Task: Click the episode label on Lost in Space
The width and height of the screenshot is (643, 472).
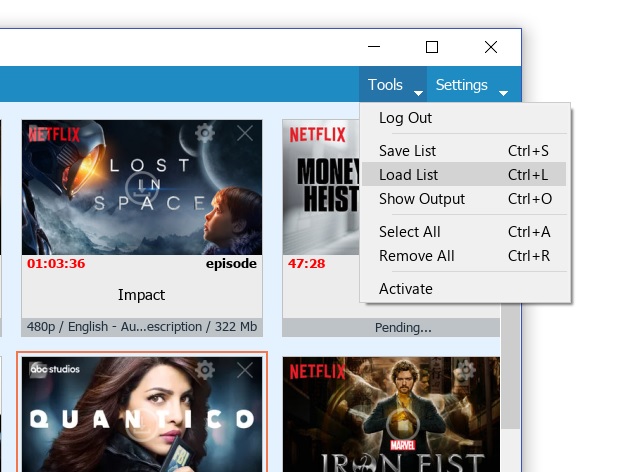Action: click(231, 264)
